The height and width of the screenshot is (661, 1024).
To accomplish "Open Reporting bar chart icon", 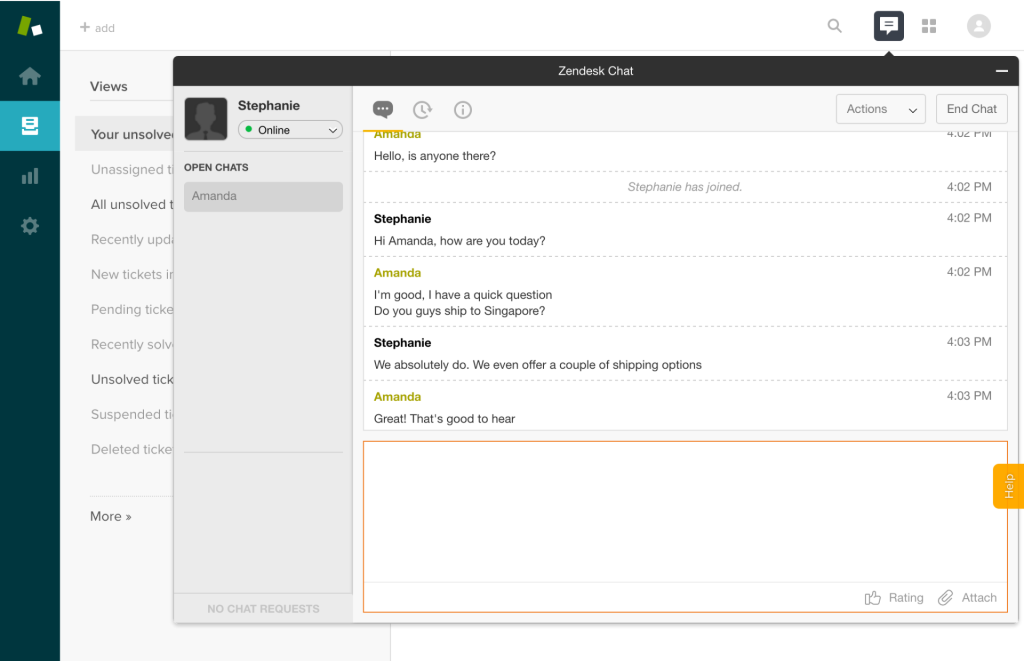I will point(29,176).
